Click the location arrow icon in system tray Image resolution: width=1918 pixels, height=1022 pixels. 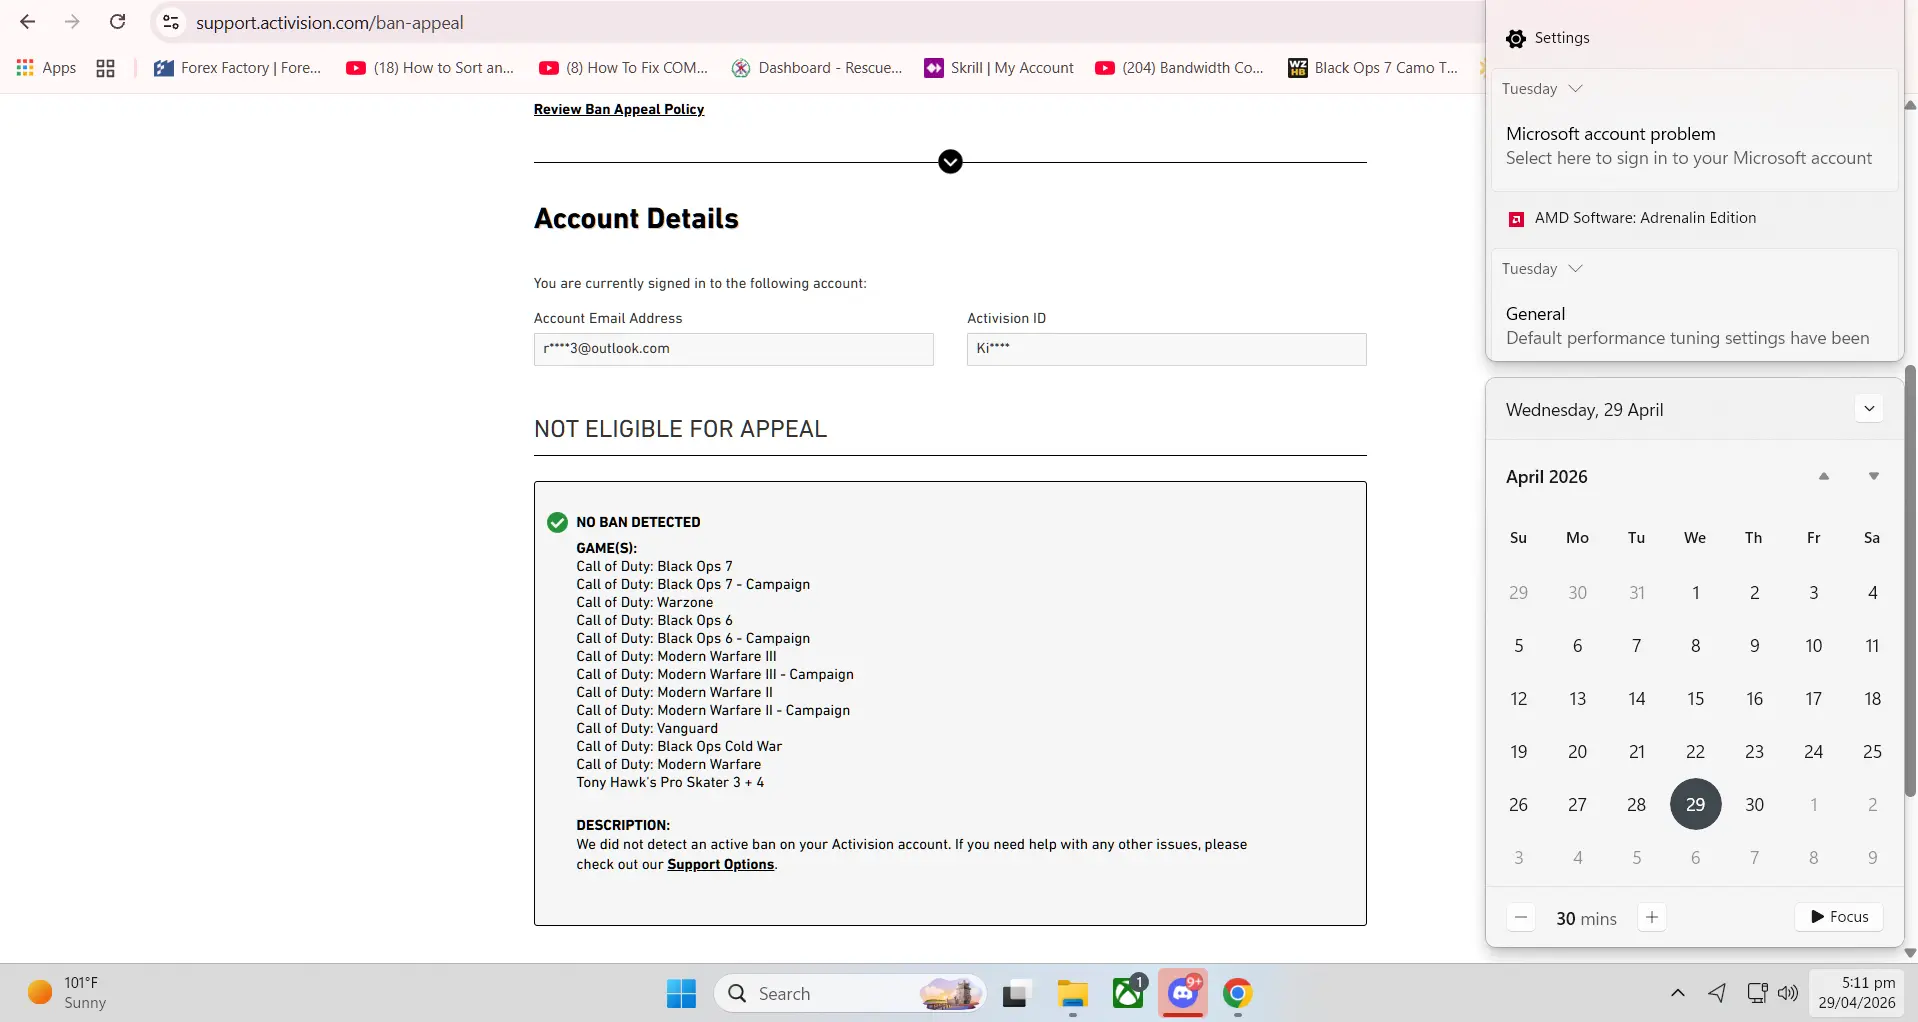pos(1717,993)
